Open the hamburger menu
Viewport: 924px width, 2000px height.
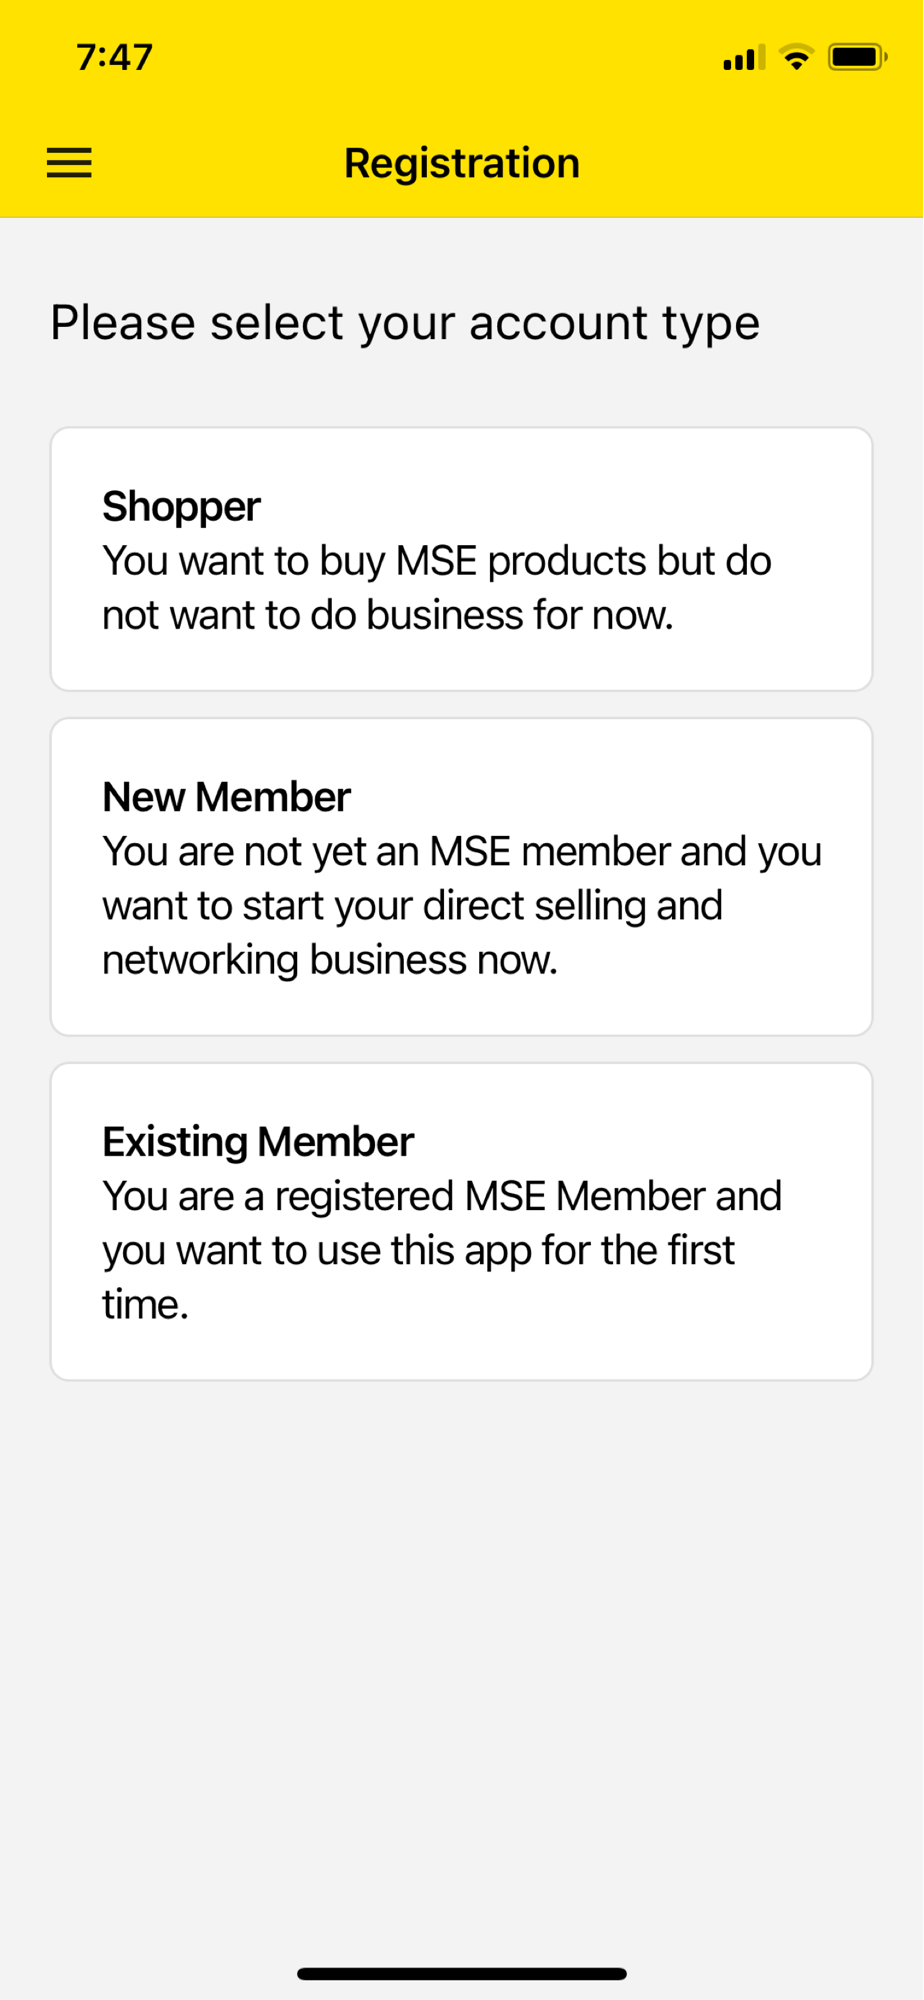(x=69, y=163)
